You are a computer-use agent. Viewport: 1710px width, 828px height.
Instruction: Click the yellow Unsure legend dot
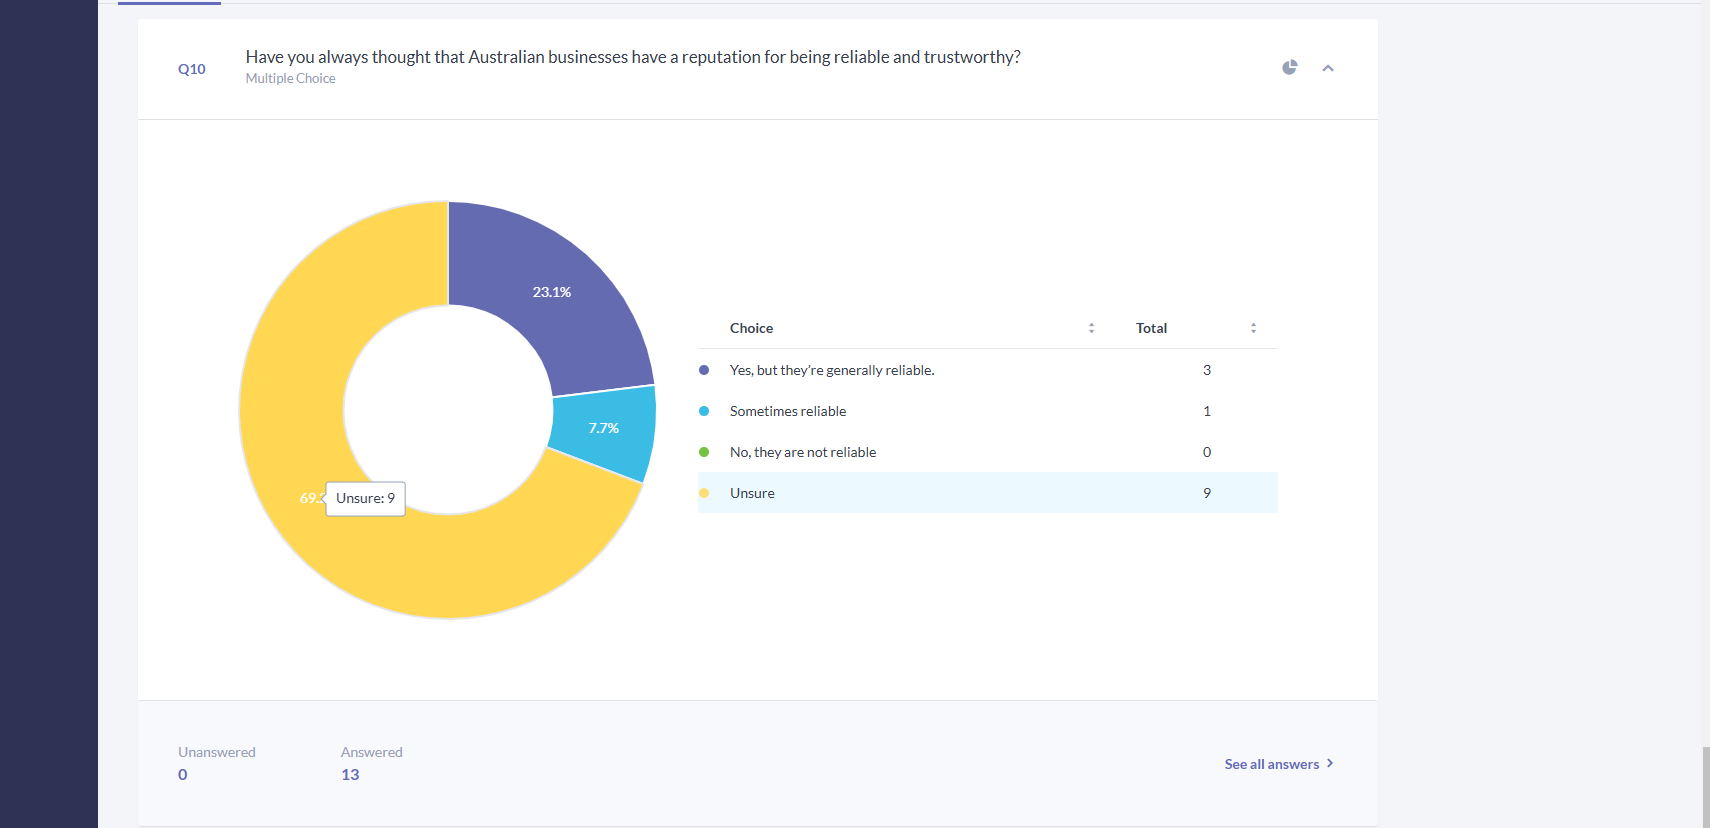(704, 493)
